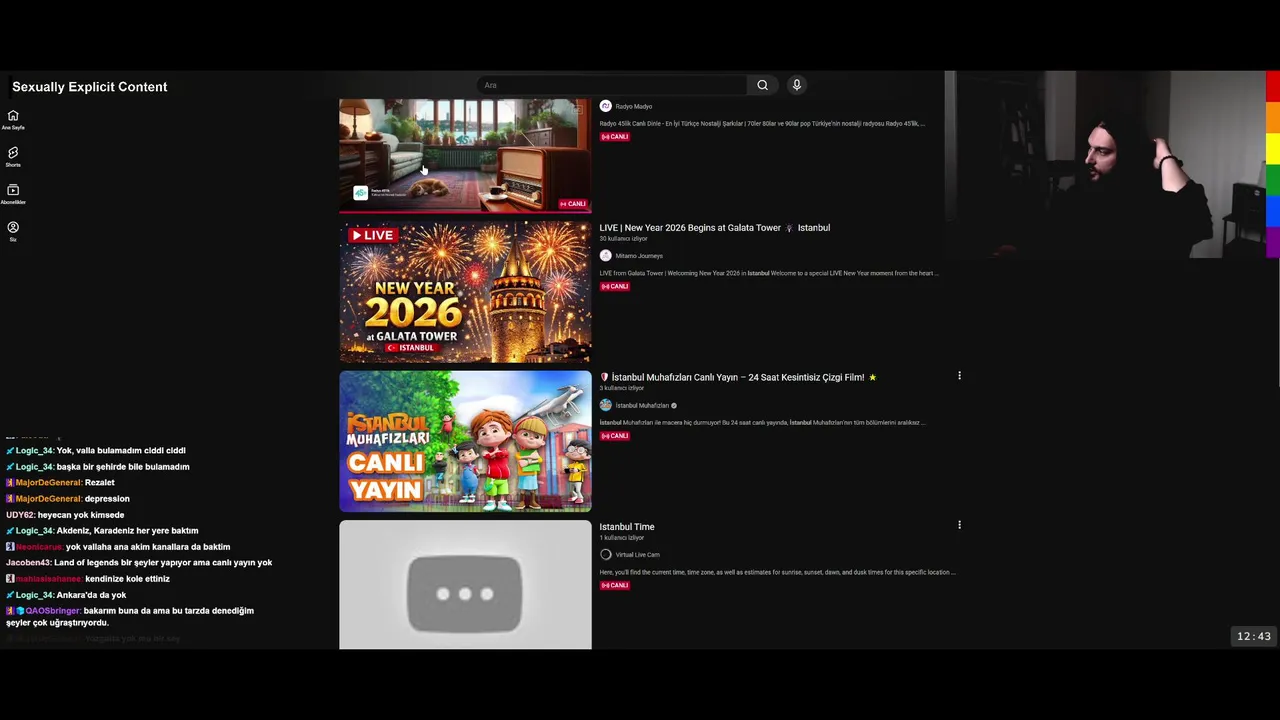Click the Radyo Madyo channel avatar
Screen dimensions: 1280x720
[x=605, y=106]
